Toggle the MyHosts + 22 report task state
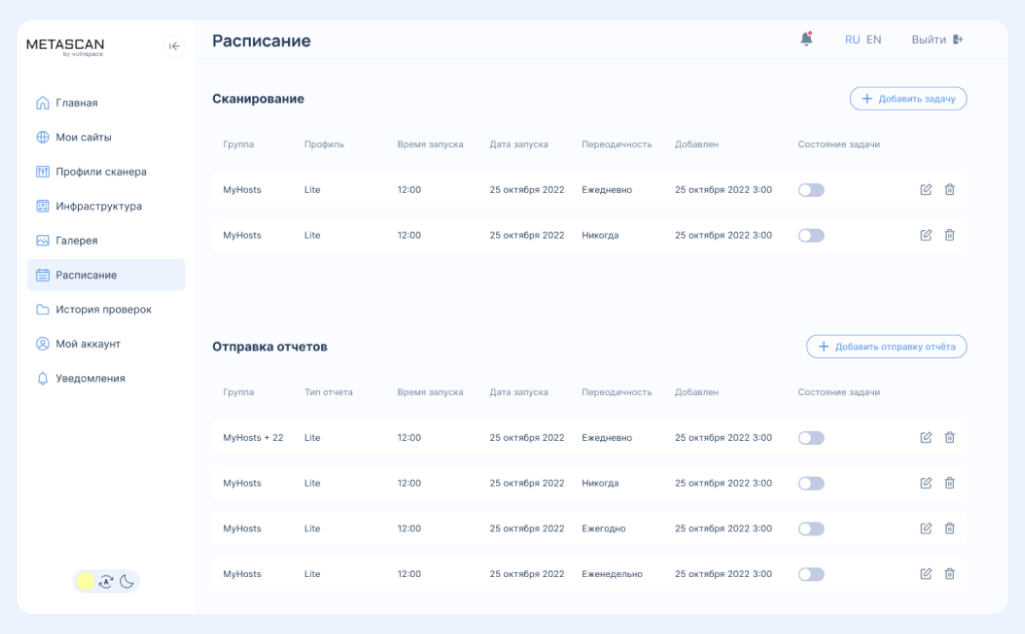This screenshot has height=634, width=1025. (x=811, y=438)
